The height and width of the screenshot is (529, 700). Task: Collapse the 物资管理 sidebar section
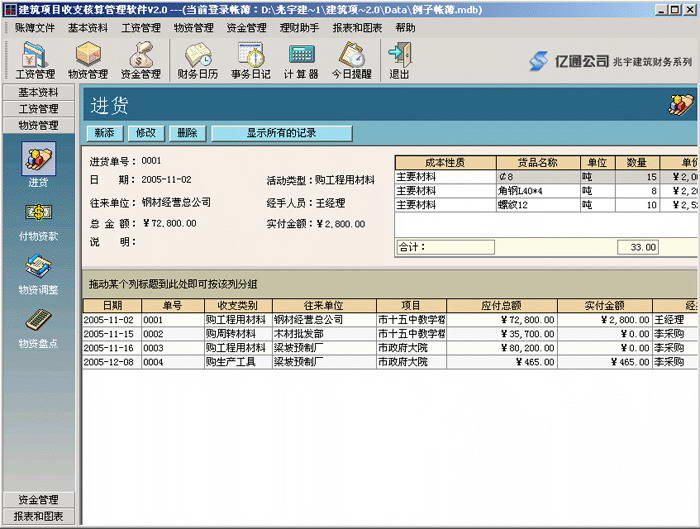click(x=38, y=125)
